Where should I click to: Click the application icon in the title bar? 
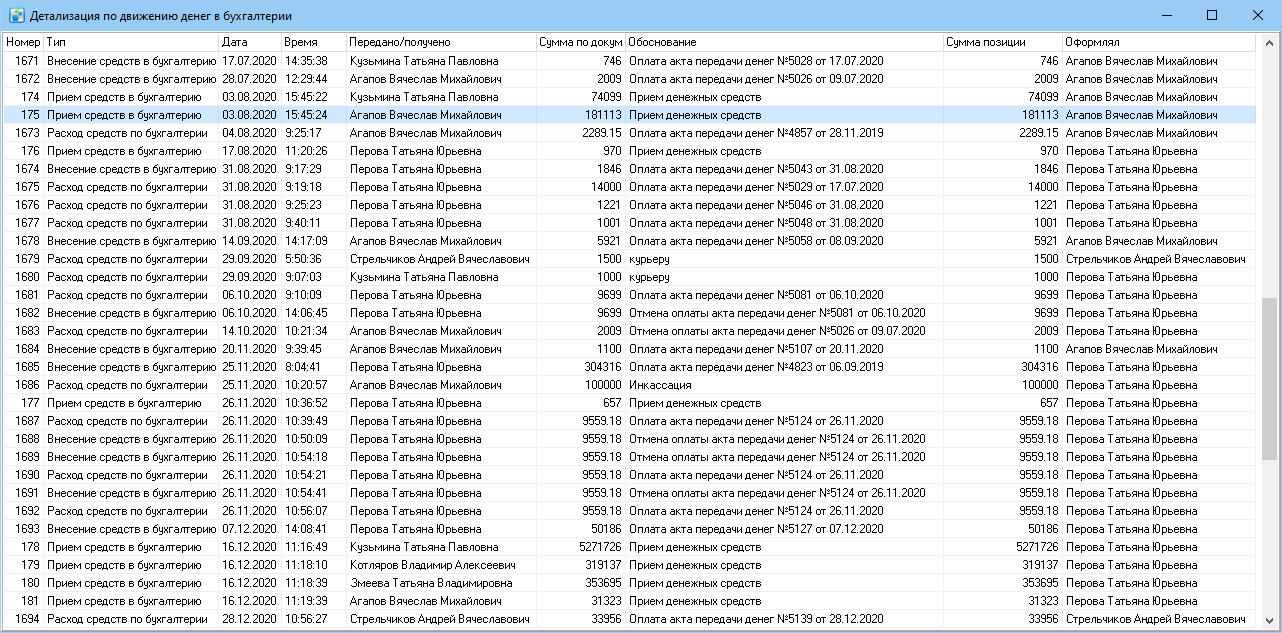[16, 15]
